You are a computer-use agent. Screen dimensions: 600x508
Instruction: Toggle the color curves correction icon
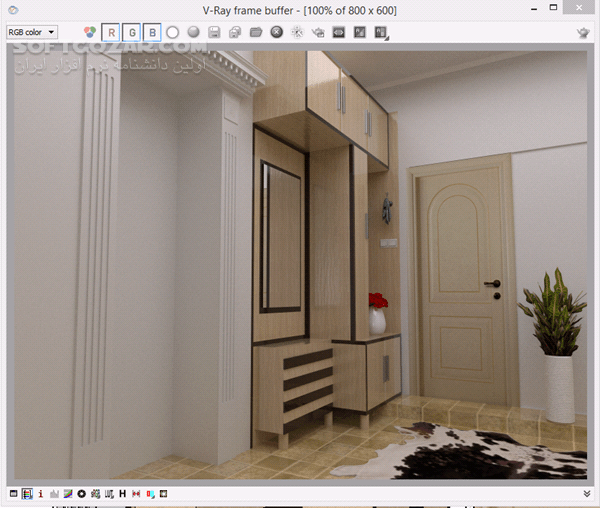pos(68,494)
